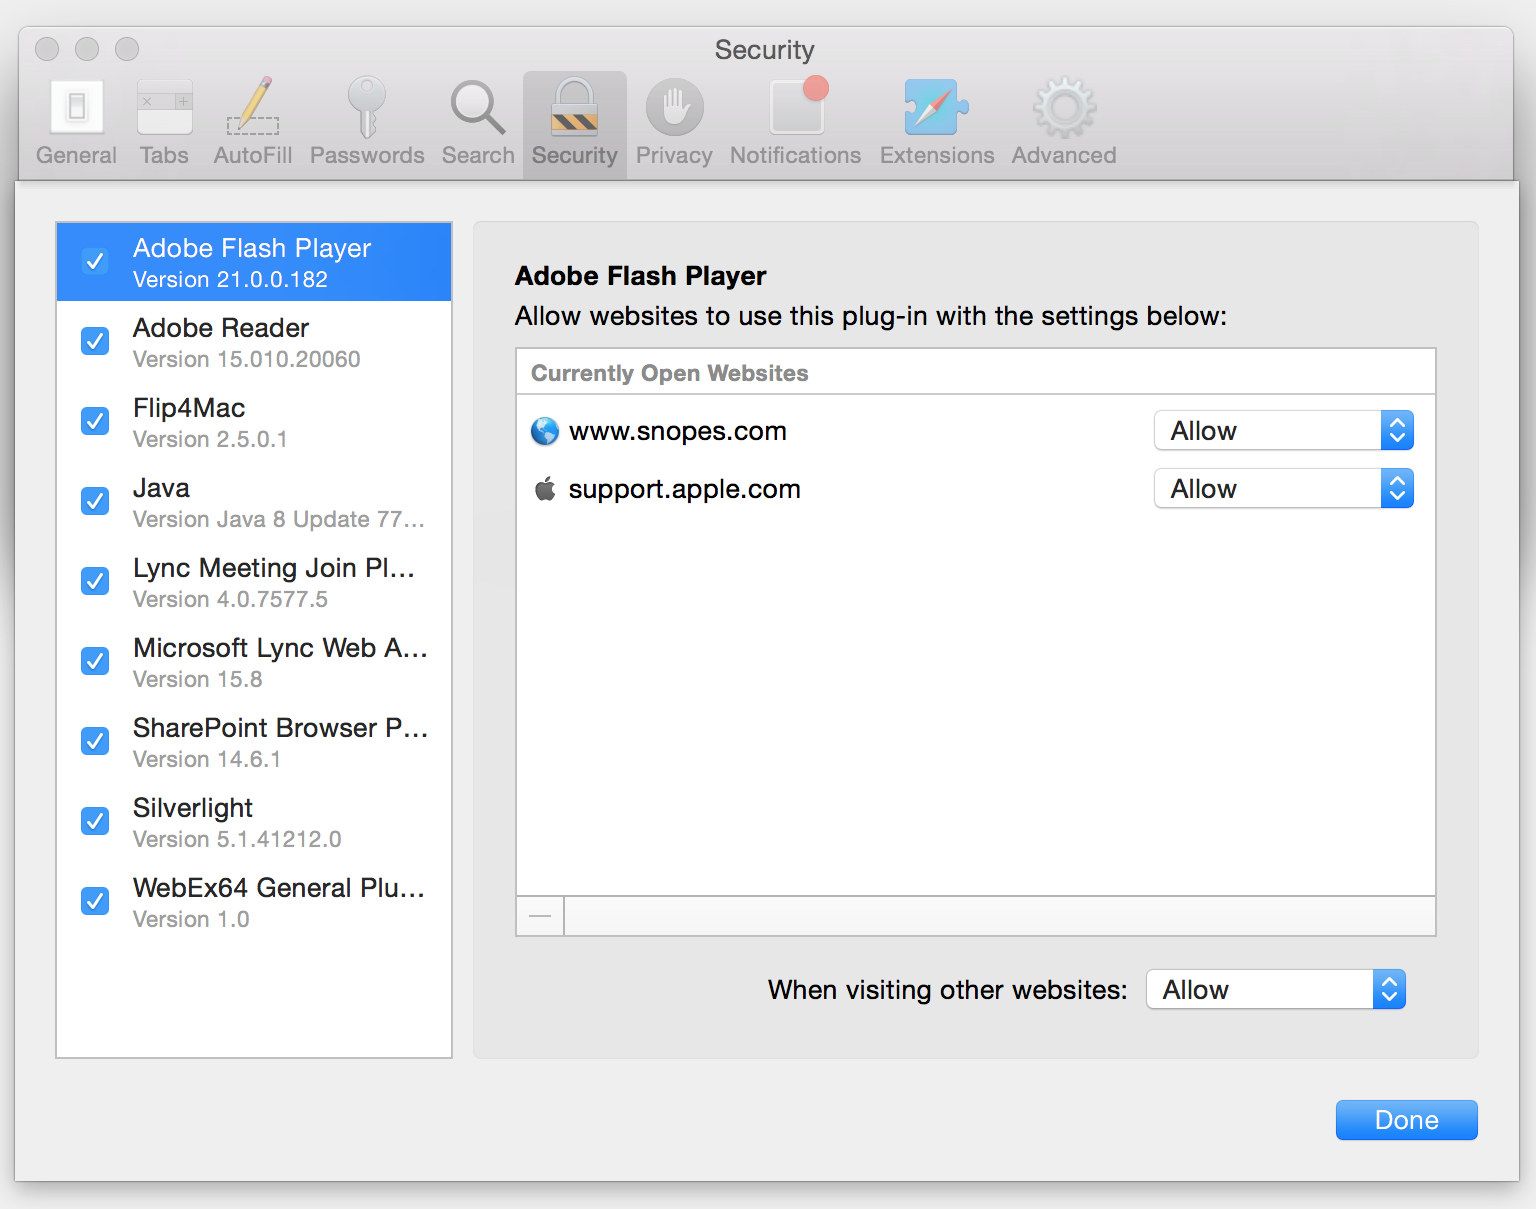
Task: Open the Allow dropdown for www.snopes.com
Action: click(1284, 431)
